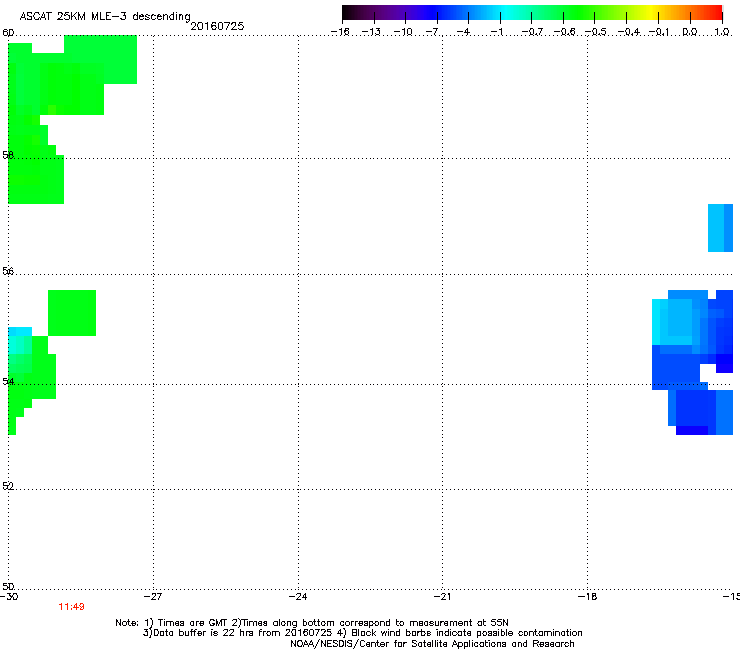
Task: Click the note line starting "Note: 1) Times are GMT"
Action: click(x=312, y=623)
